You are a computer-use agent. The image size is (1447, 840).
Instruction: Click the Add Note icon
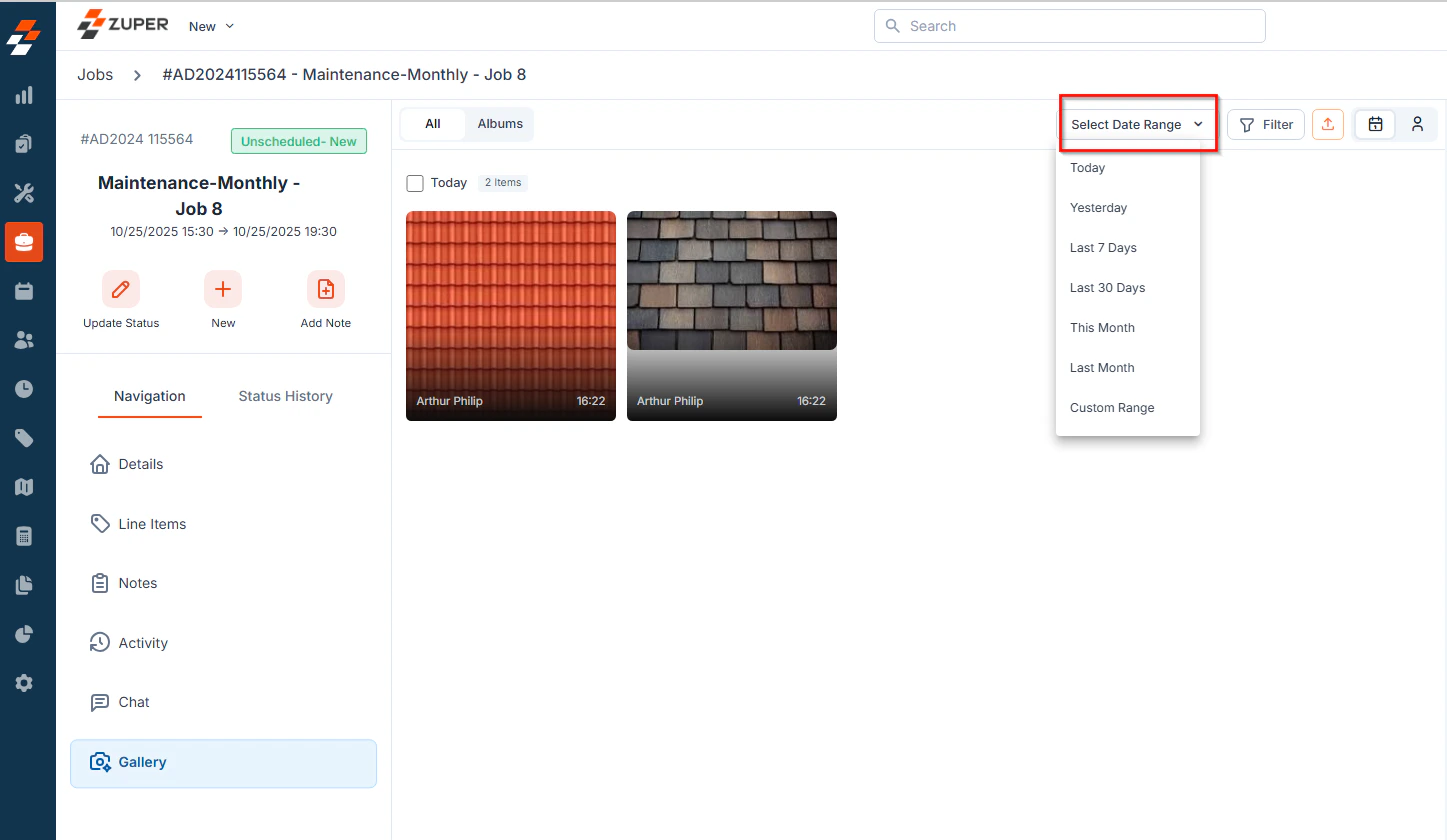(326, 289)
